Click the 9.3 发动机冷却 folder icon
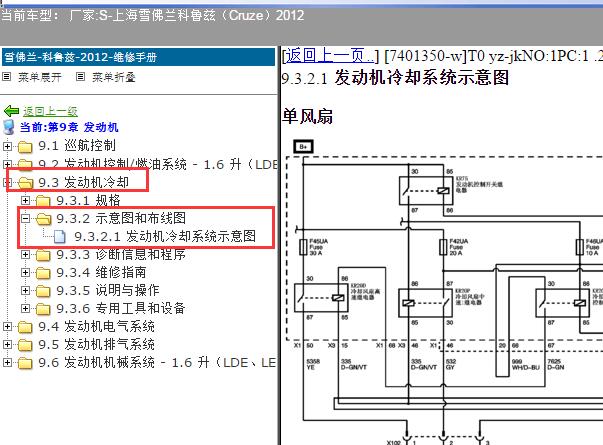Image resolution: width=603 pixels, height=445 pixels. coord(25,183)
